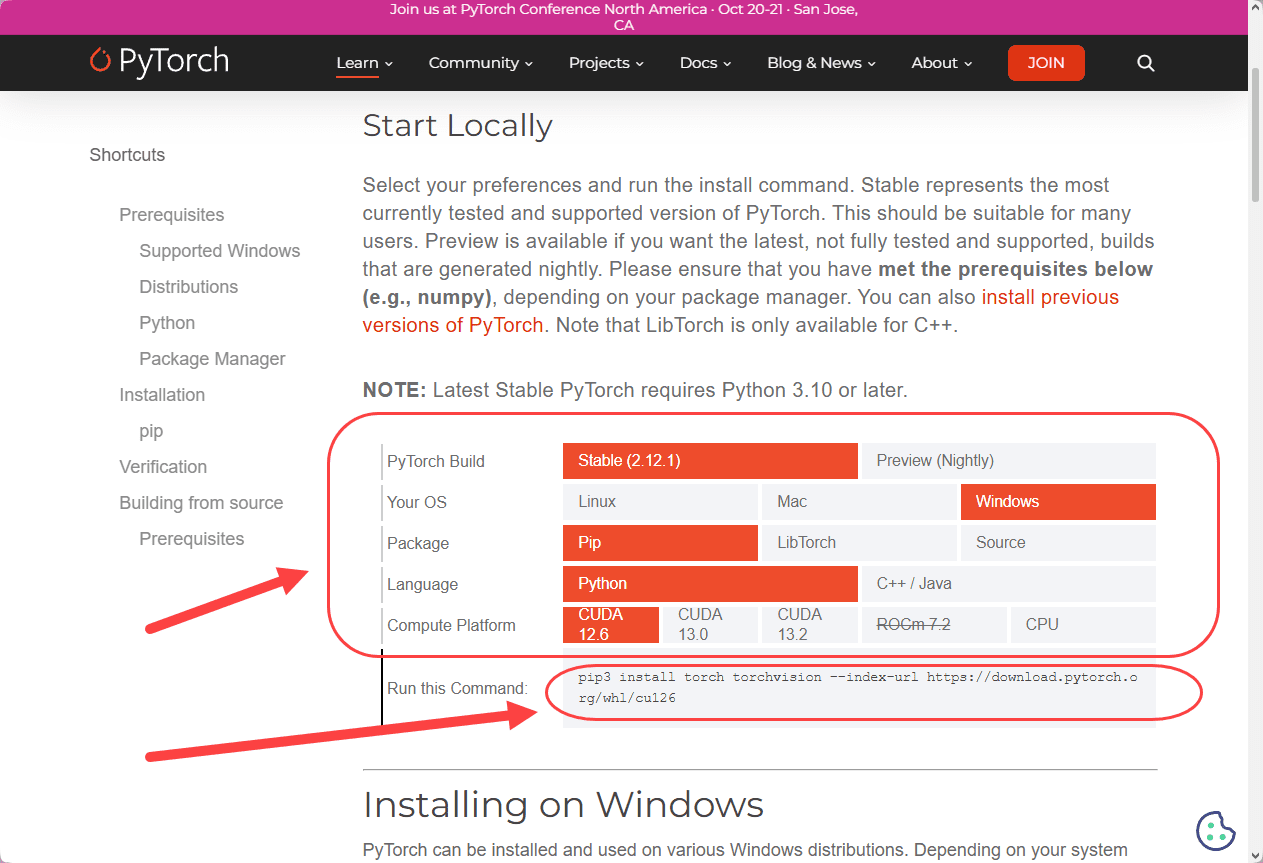Expand the Learn dropdown menu
This screenshot has height=863, width=1263.
364,63
